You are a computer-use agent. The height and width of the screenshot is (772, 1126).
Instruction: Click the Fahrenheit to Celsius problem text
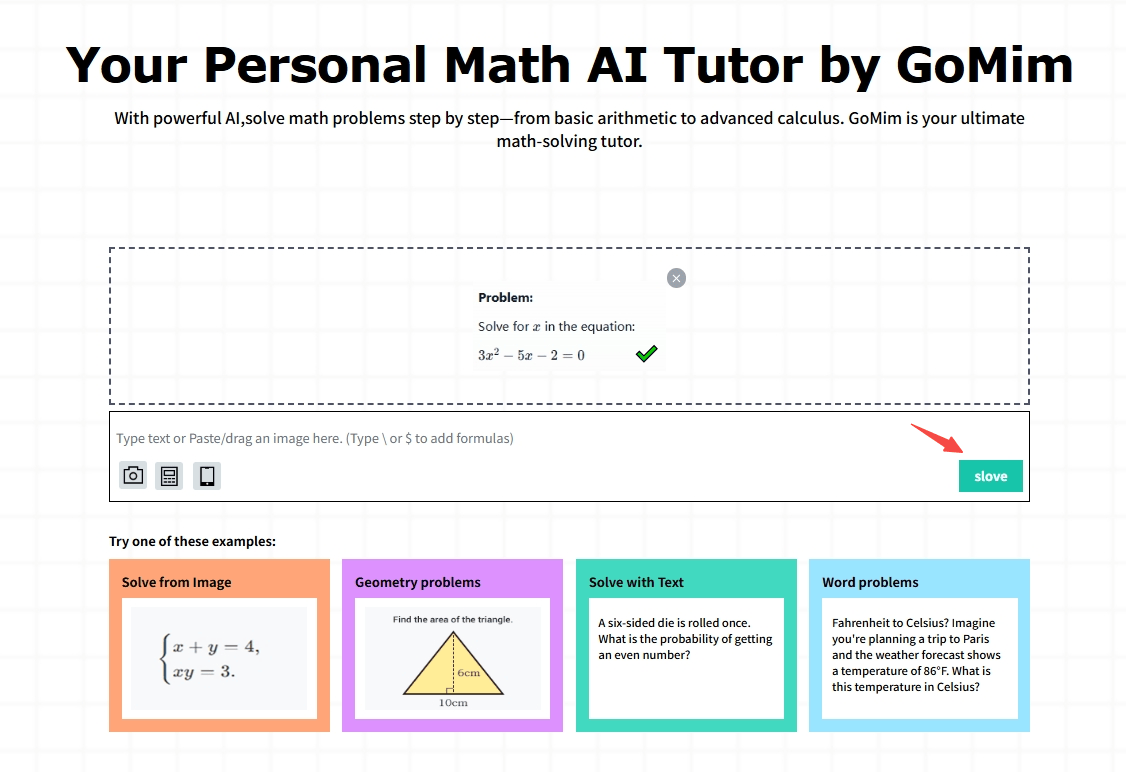coord(916,655)
